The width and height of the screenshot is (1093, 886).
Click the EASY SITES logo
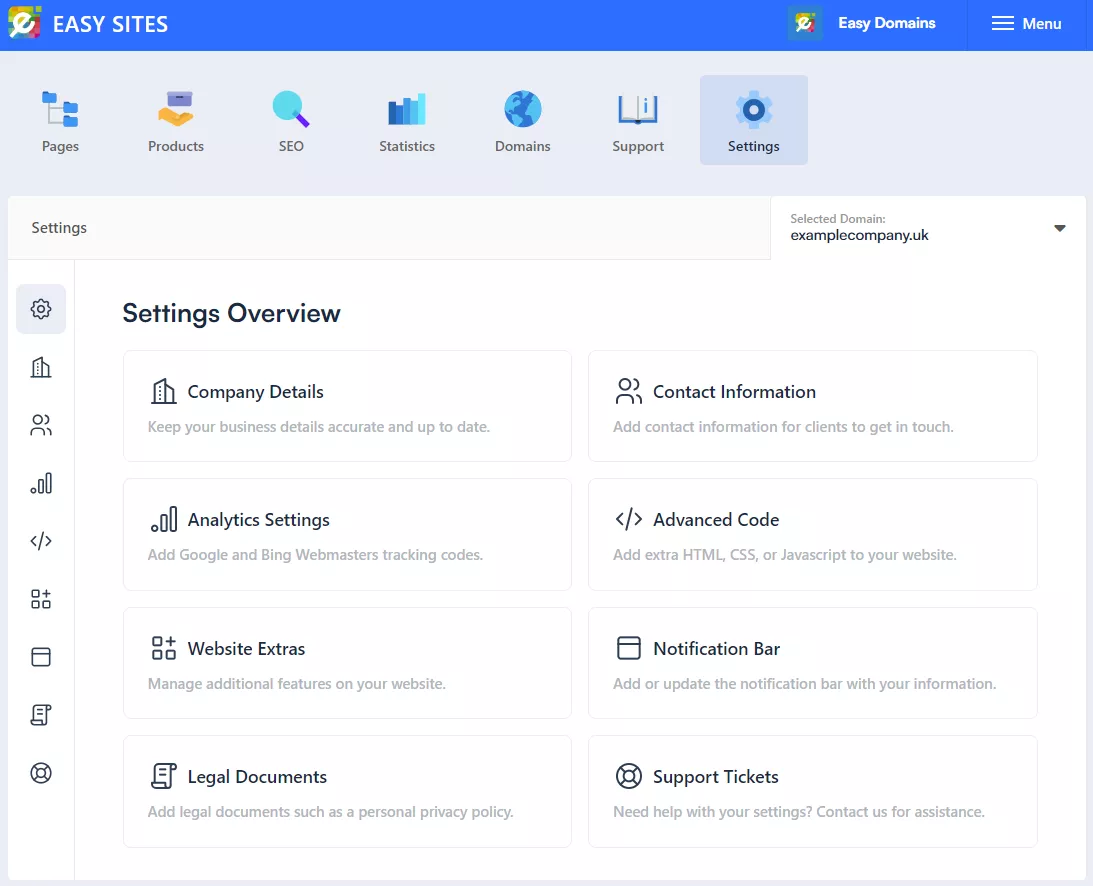pos(88,23)
